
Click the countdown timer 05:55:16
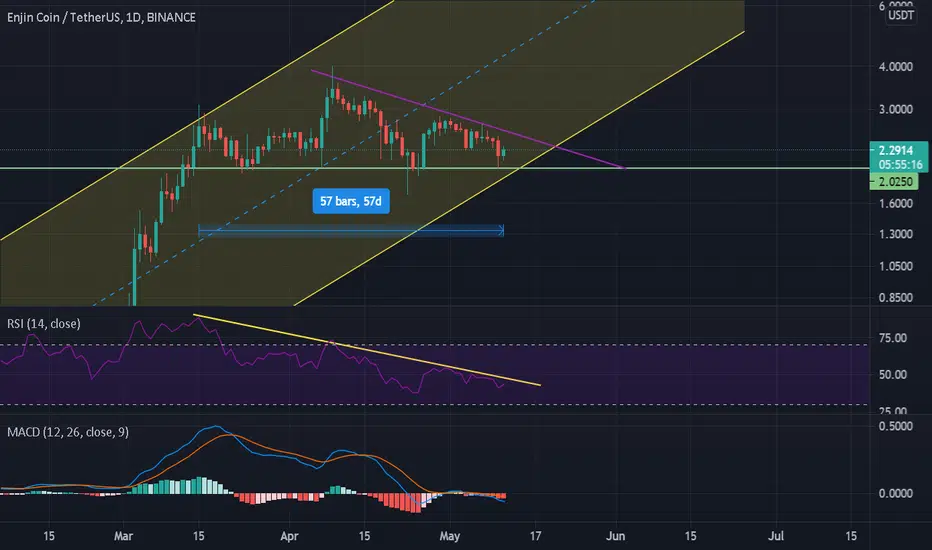(x=900, y=165)
